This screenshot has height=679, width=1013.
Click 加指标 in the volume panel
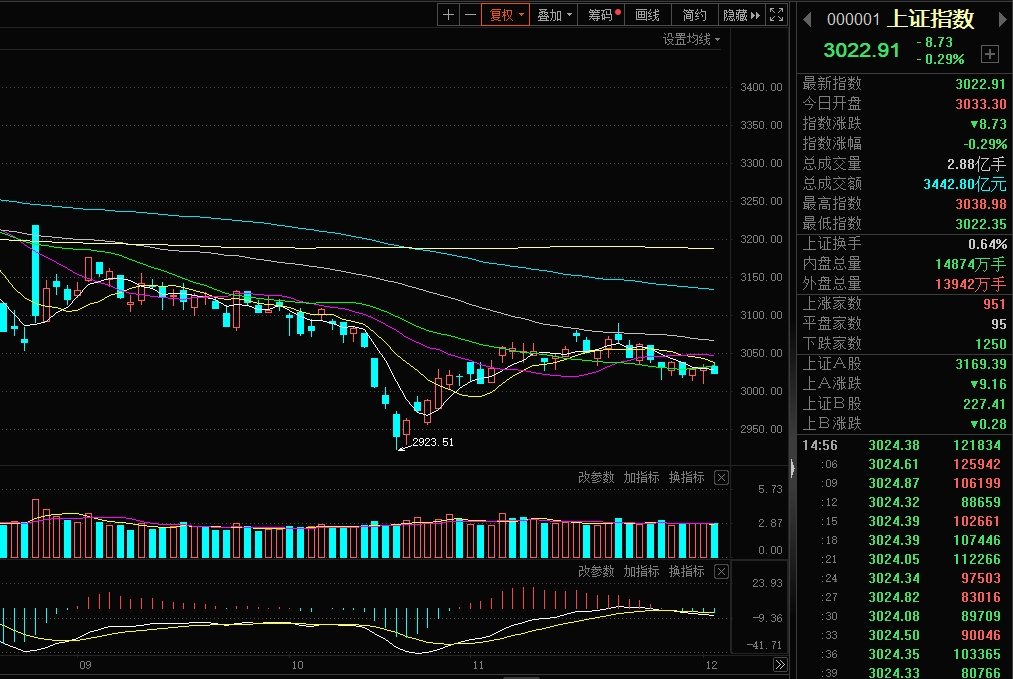[641, 478]
